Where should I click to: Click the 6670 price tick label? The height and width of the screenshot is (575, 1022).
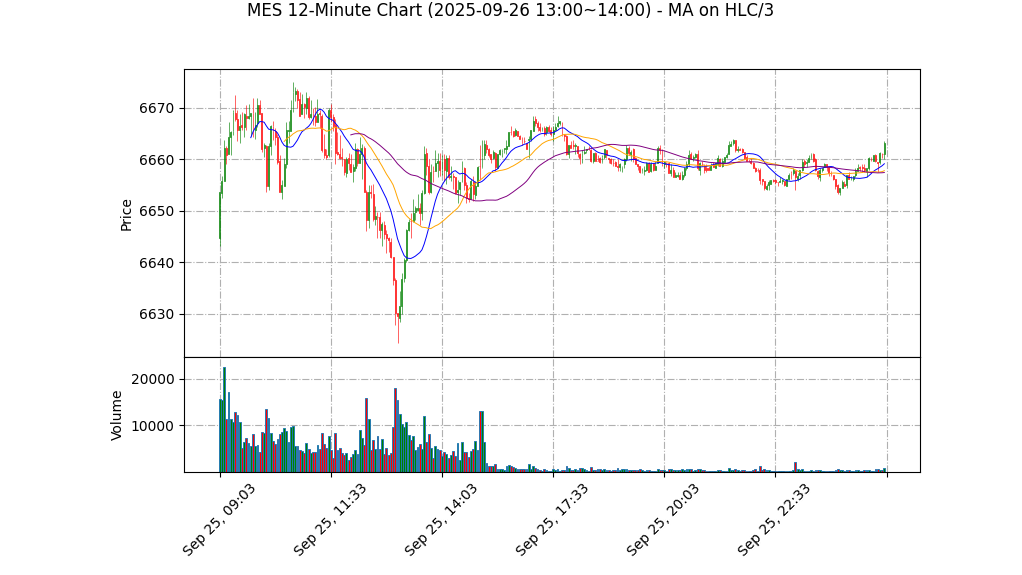[157, 108]
